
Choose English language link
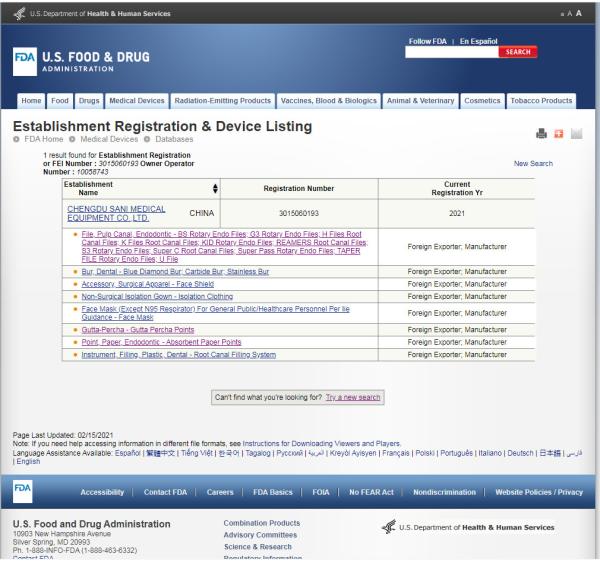click(28, 461)
